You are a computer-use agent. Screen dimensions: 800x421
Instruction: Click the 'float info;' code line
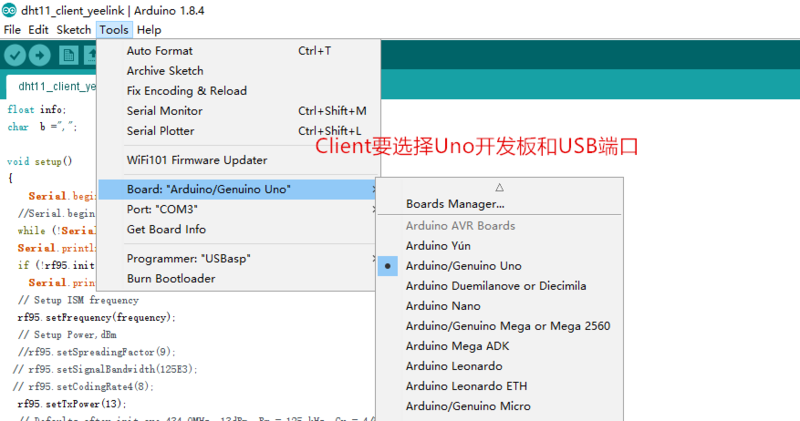(37, 109)
